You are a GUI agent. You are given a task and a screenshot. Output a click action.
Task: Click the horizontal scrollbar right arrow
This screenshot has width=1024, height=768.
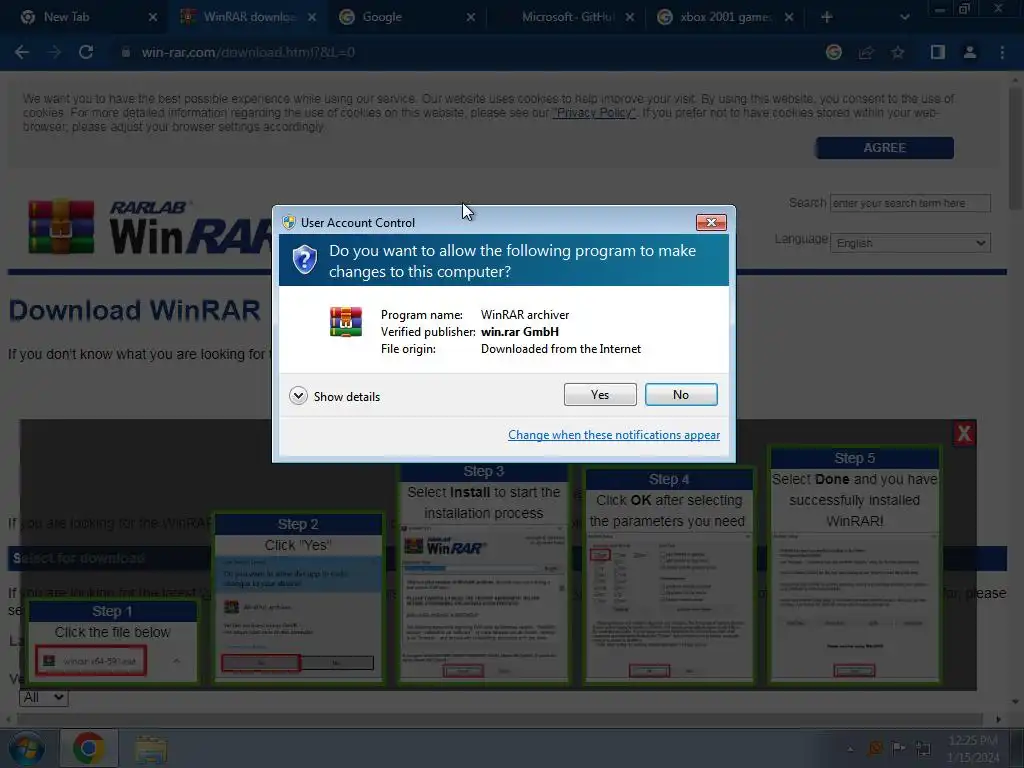[998, 719]
